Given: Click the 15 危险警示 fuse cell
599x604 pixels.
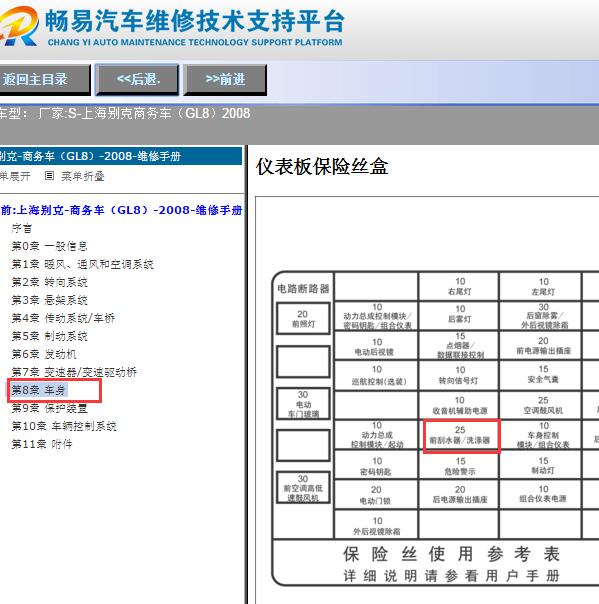Looking at the screenshot, I should [x=459, y=466].
